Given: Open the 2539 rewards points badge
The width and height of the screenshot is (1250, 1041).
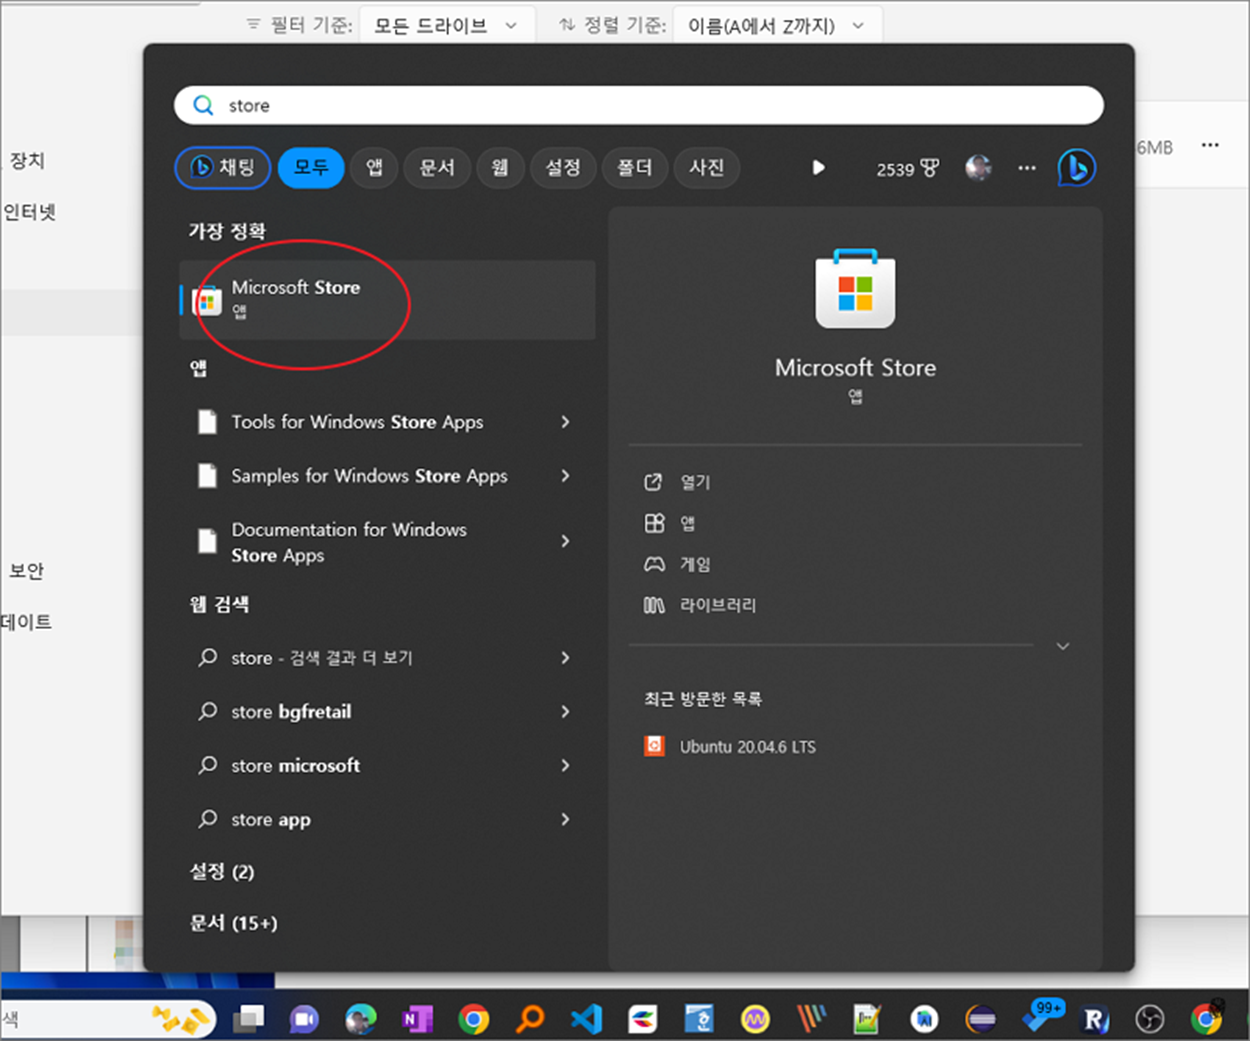Looking at the screenshot, I should (x=907, y=169).
